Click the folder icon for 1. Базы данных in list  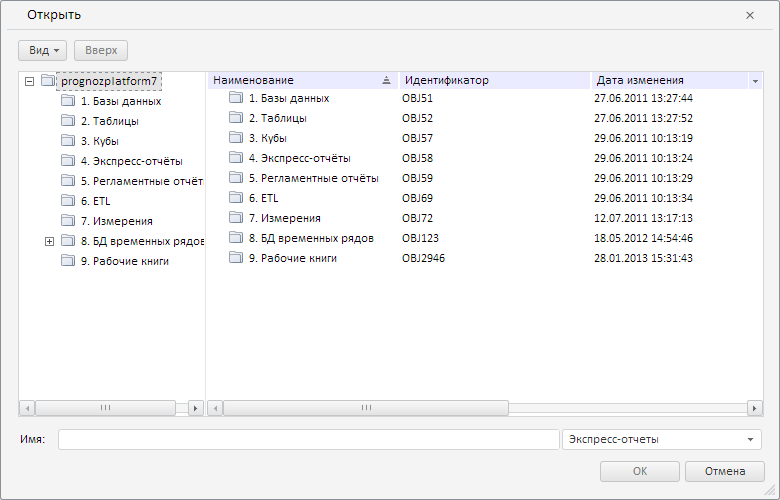coord(236,98)
